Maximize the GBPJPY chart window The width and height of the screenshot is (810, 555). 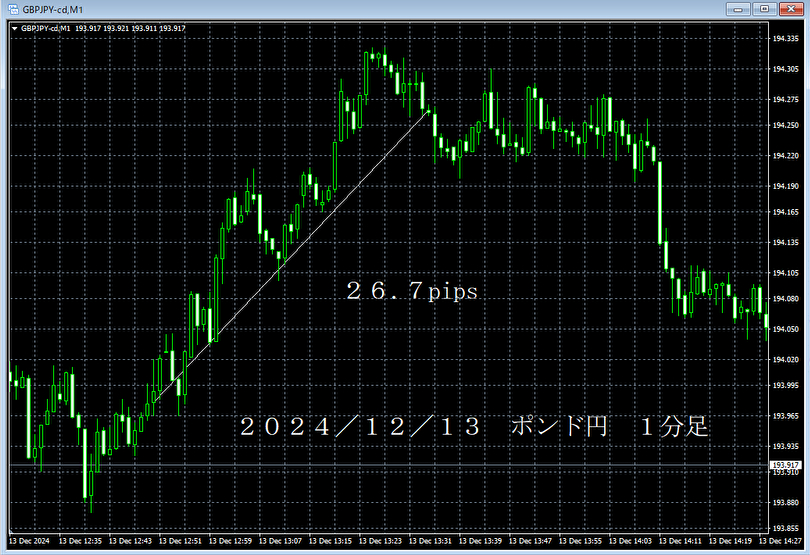764,9
